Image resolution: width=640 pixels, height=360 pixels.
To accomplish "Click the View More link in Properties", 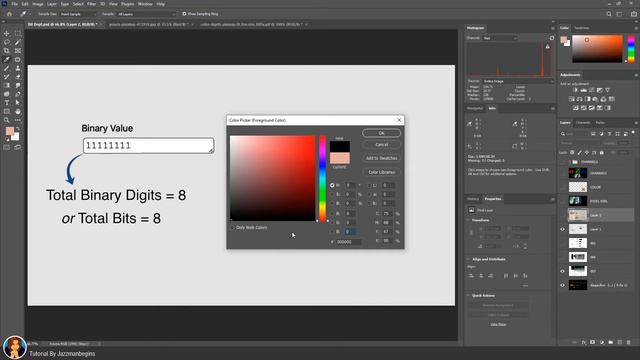I will click(498, 324).
